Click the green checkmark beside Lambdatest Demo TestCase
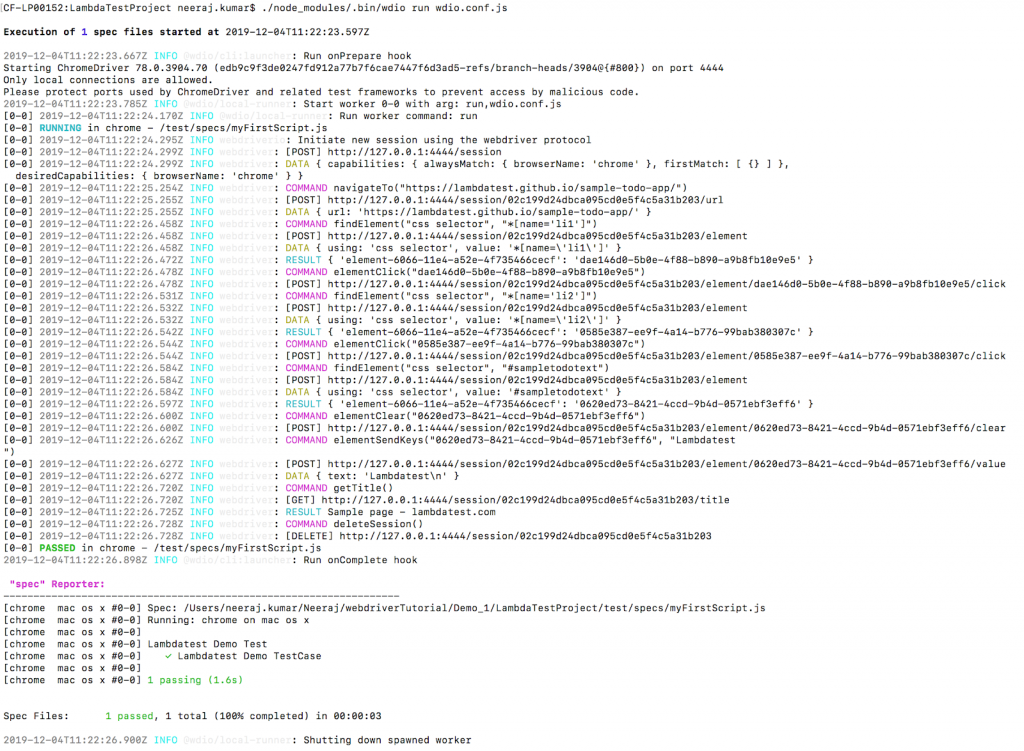This screenshot has width=1024, height=751. (168, 656)
